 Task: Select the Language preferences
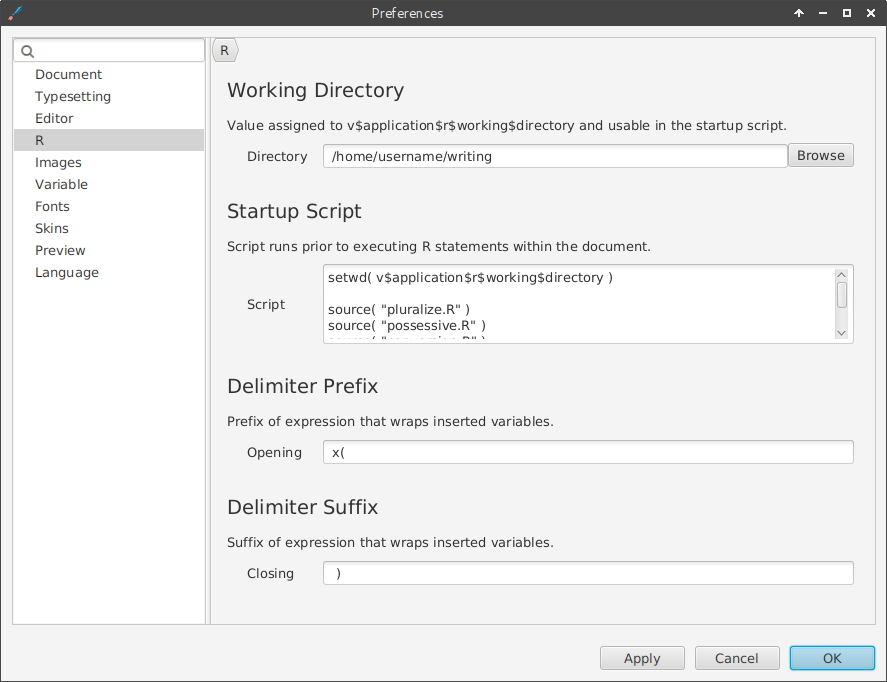[67, 272]
